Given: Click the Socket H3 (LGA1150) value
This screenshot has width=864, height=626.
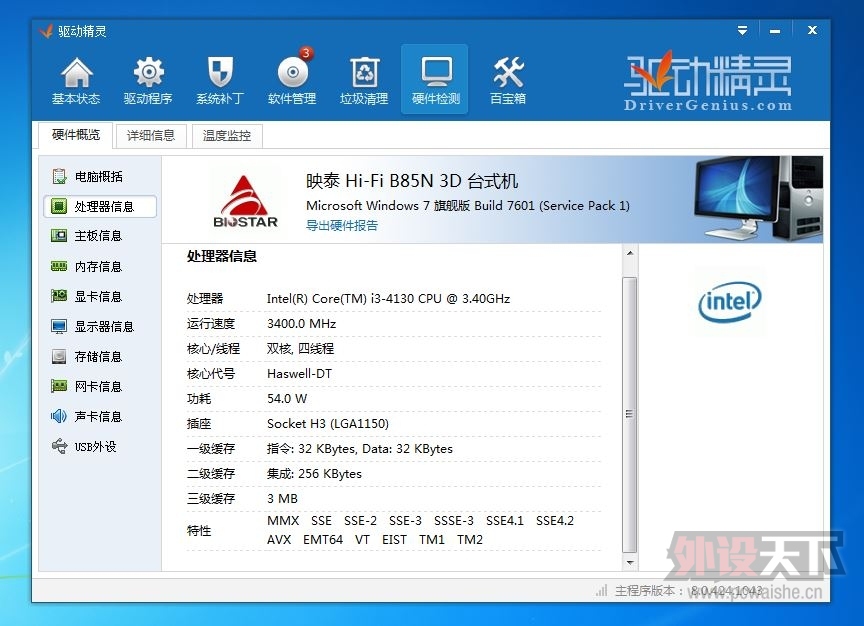Looking at the screenshot, I should [328, 424].
